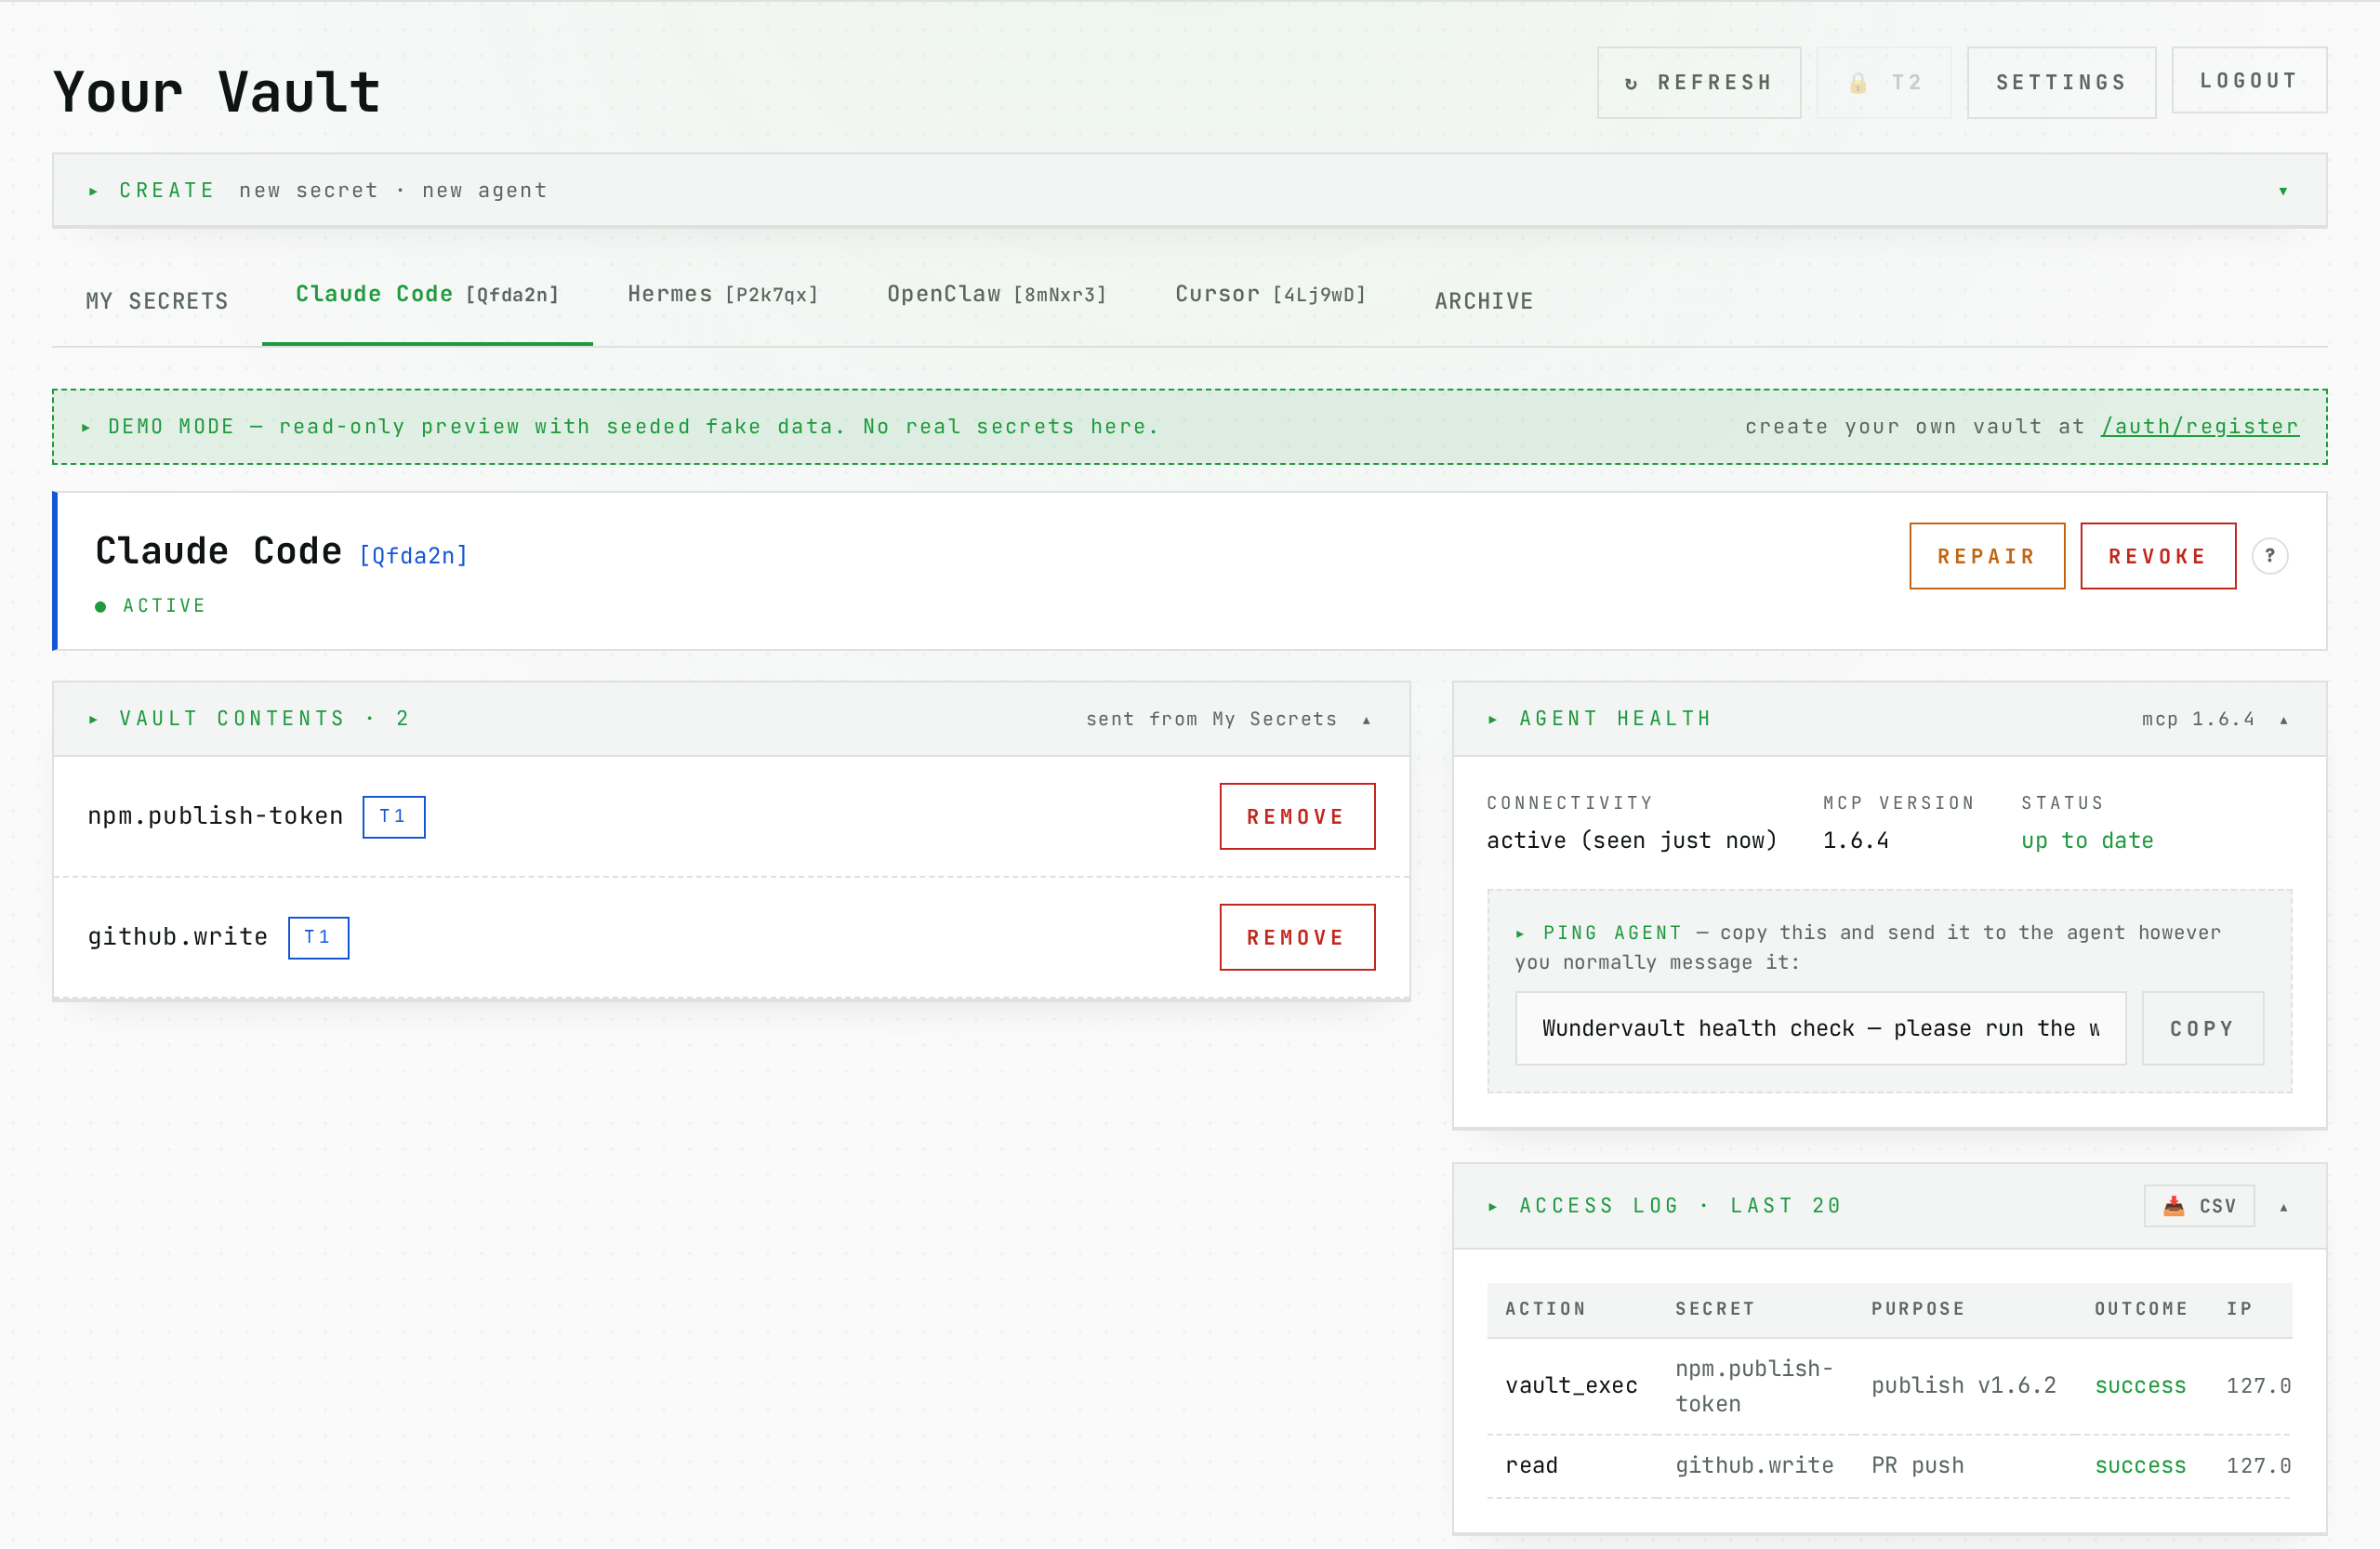Click the 'sent from My Secrets' arrow
The height and width of the screenshot is (1549, 2380).
(x=1366, y=720)
